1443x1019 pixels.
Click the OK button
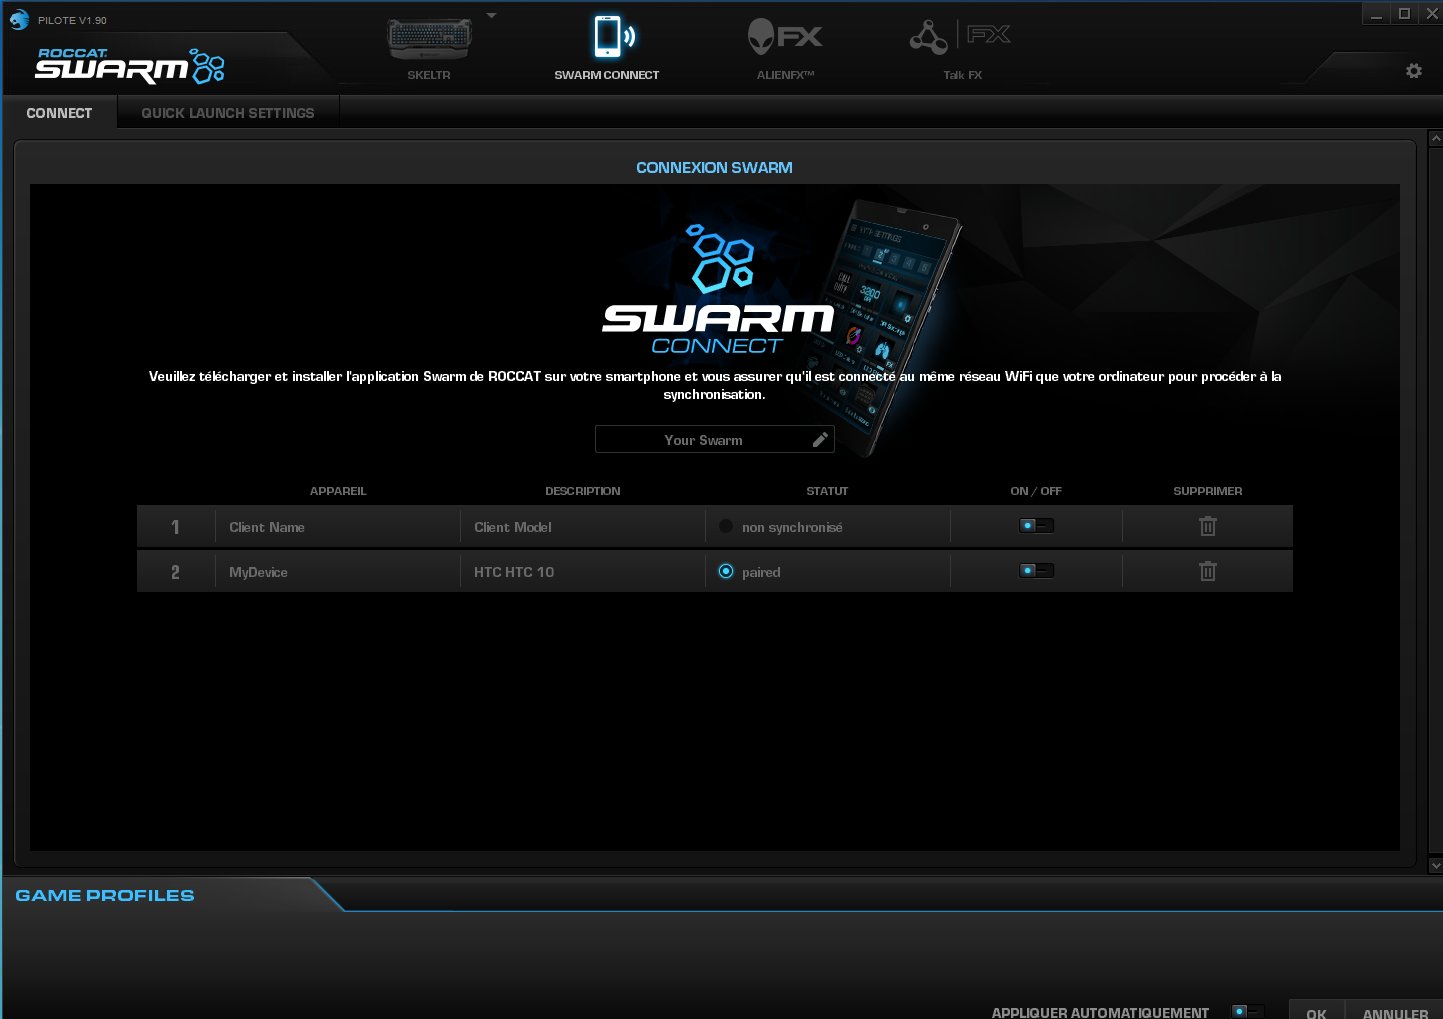click(1317, 1011)
